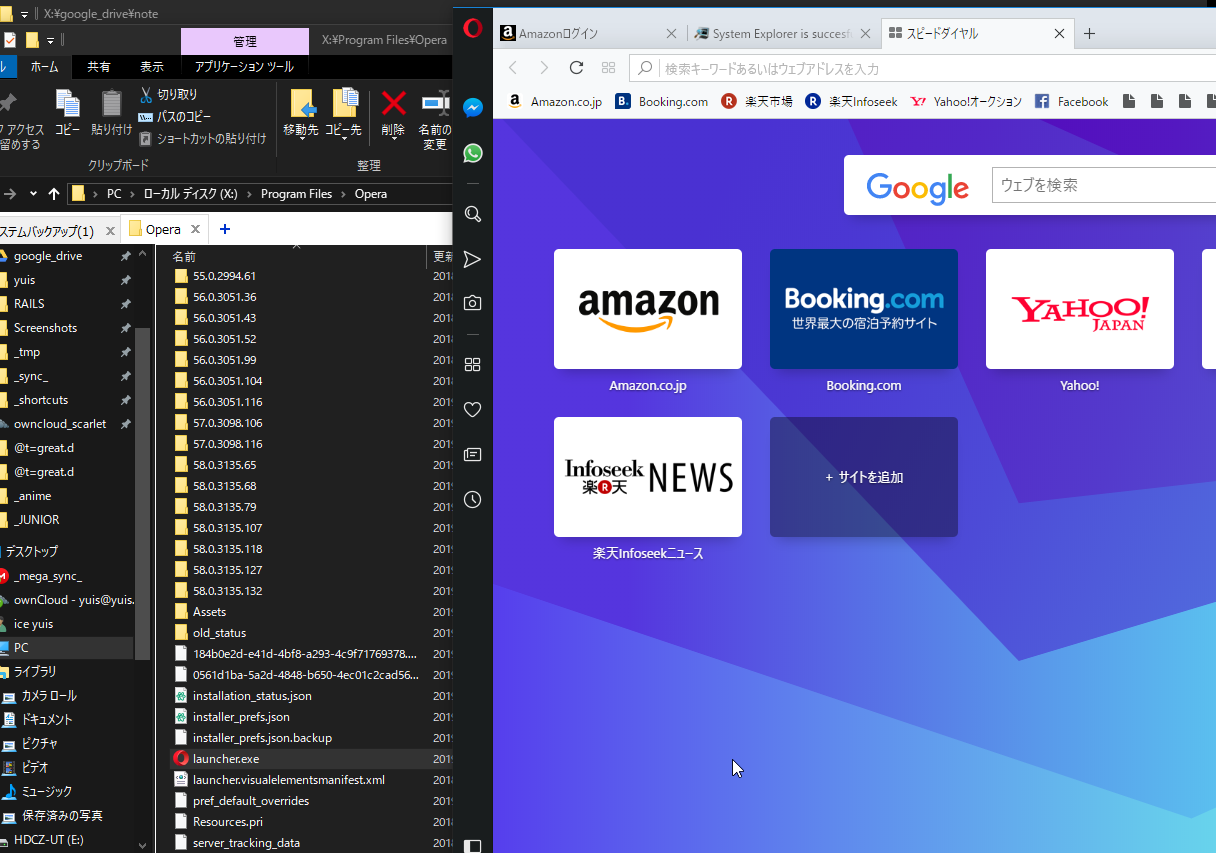Click the + サイトを追加 tile
The image size is (1216, 853).
pyautogui.click(x=864, y=477)
